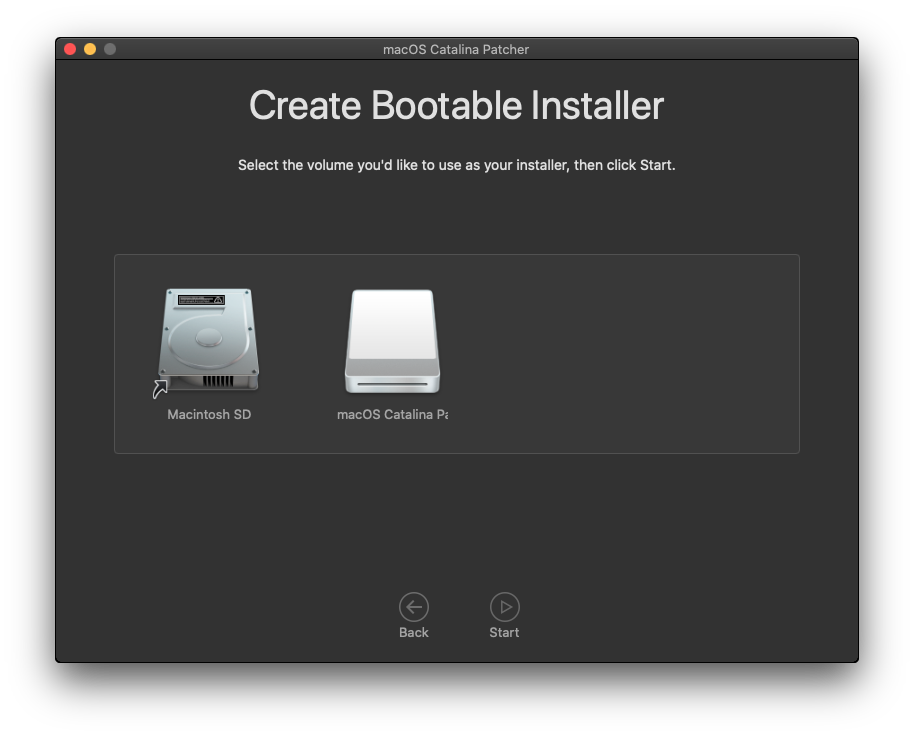Image resolution: width=914 pixels, height=736 pixels.
Task: Click the Macintosh SD volume name
Action: point(209,414)
